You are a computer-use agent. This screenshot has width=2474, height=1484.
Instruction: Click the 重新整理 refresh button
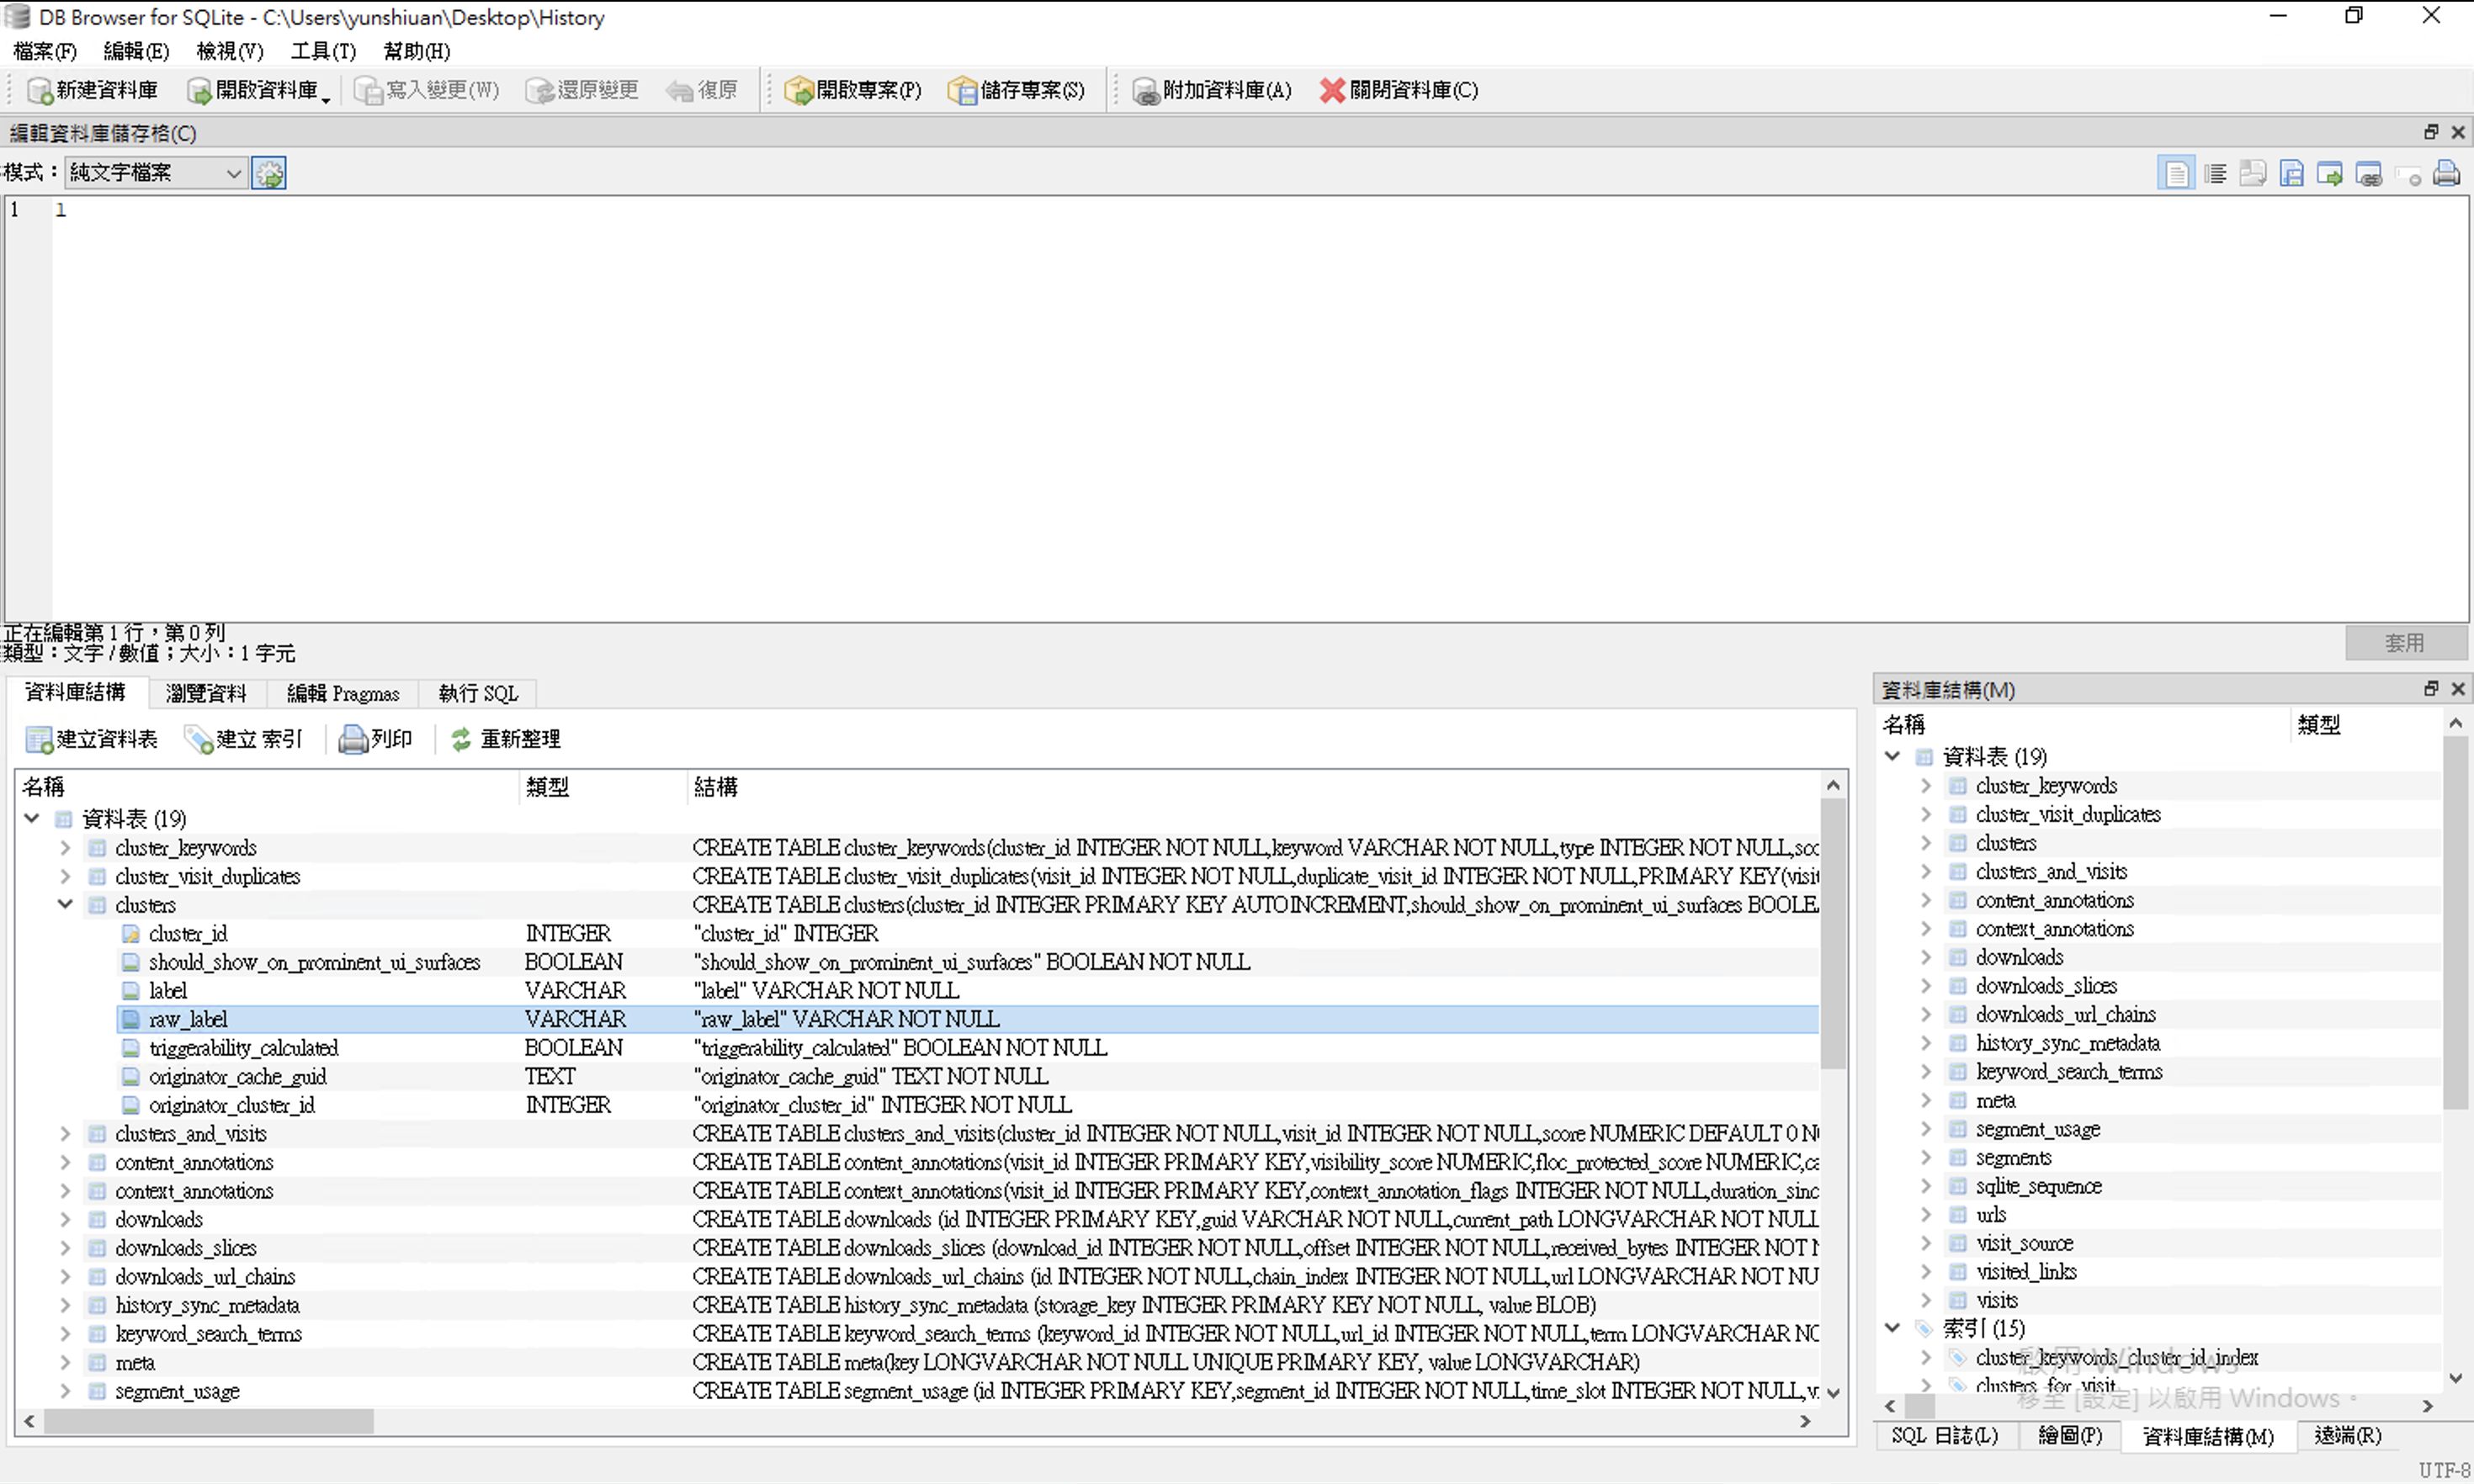click(x=505, y=739)
